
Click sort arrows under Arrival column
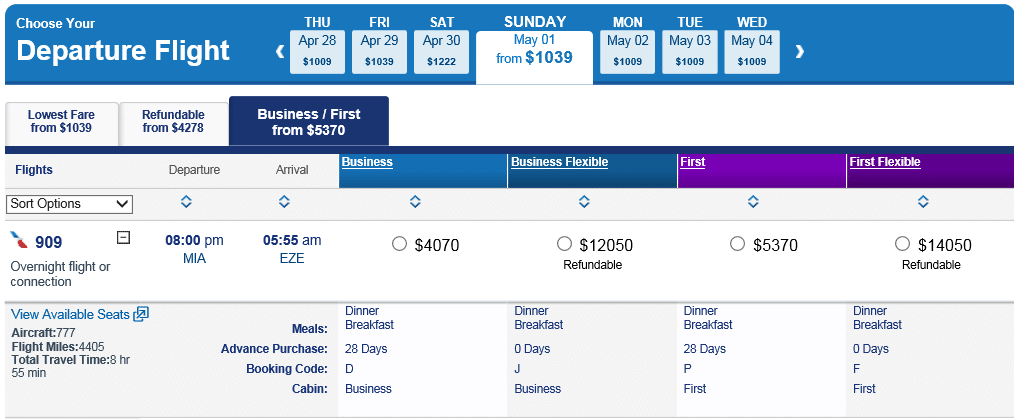[x=284, y=202]
